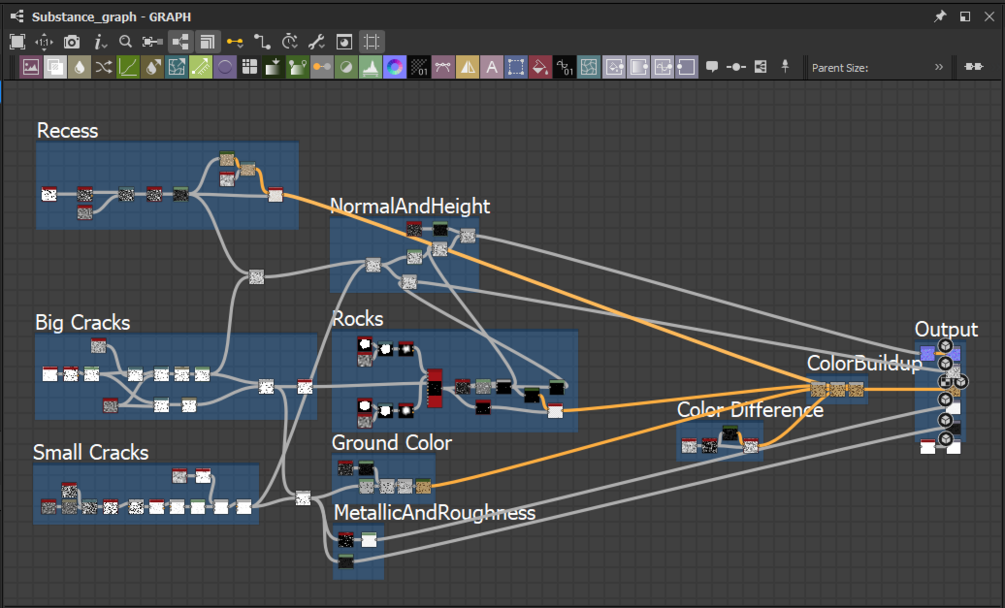The image size is (1005, 608).
Task: Toggle the highlighted node tree display button
Action: coord(181,42)
